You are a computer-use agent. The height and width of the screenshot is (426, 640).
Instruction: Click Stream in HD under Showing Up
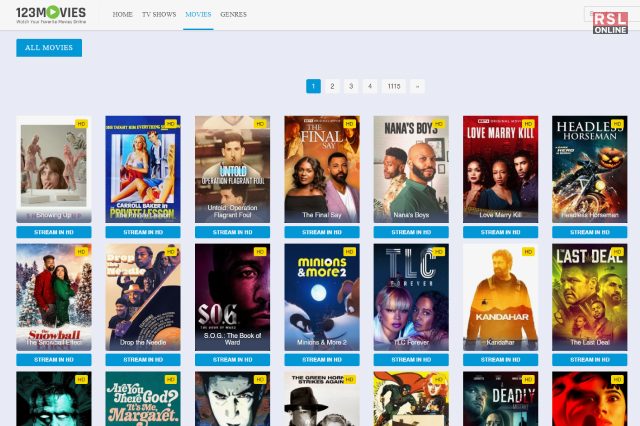click(x=54, y=232)
